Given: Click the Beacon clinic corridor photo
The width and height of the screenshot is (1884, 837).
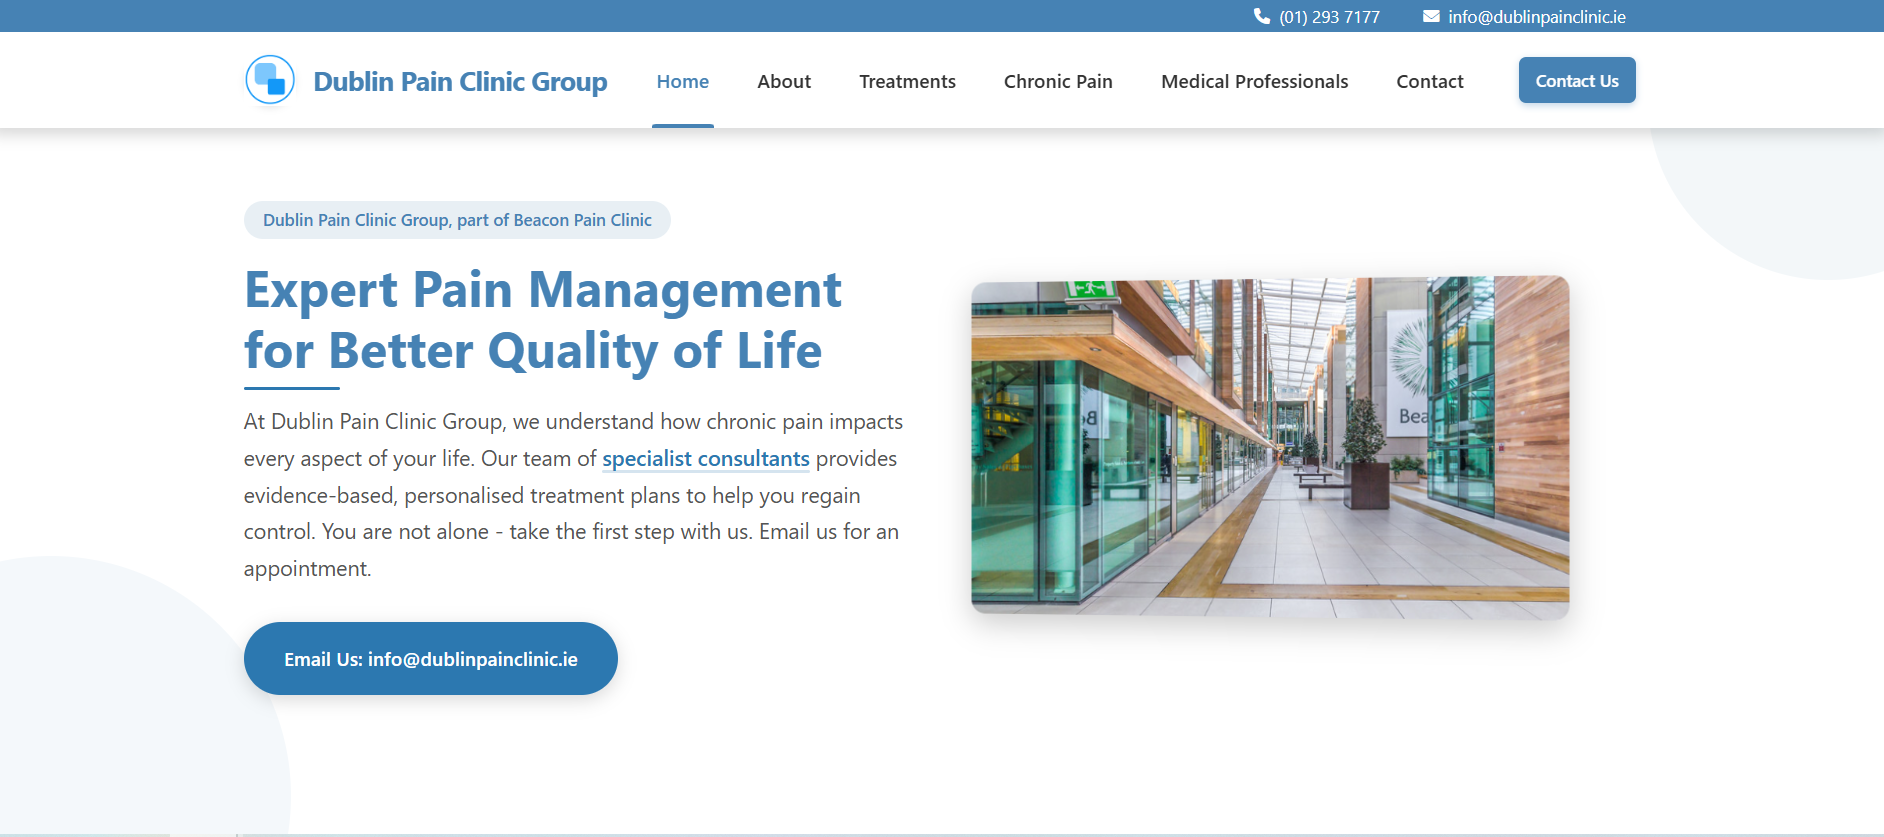Looking at the screenshot, I should 1270,447.
